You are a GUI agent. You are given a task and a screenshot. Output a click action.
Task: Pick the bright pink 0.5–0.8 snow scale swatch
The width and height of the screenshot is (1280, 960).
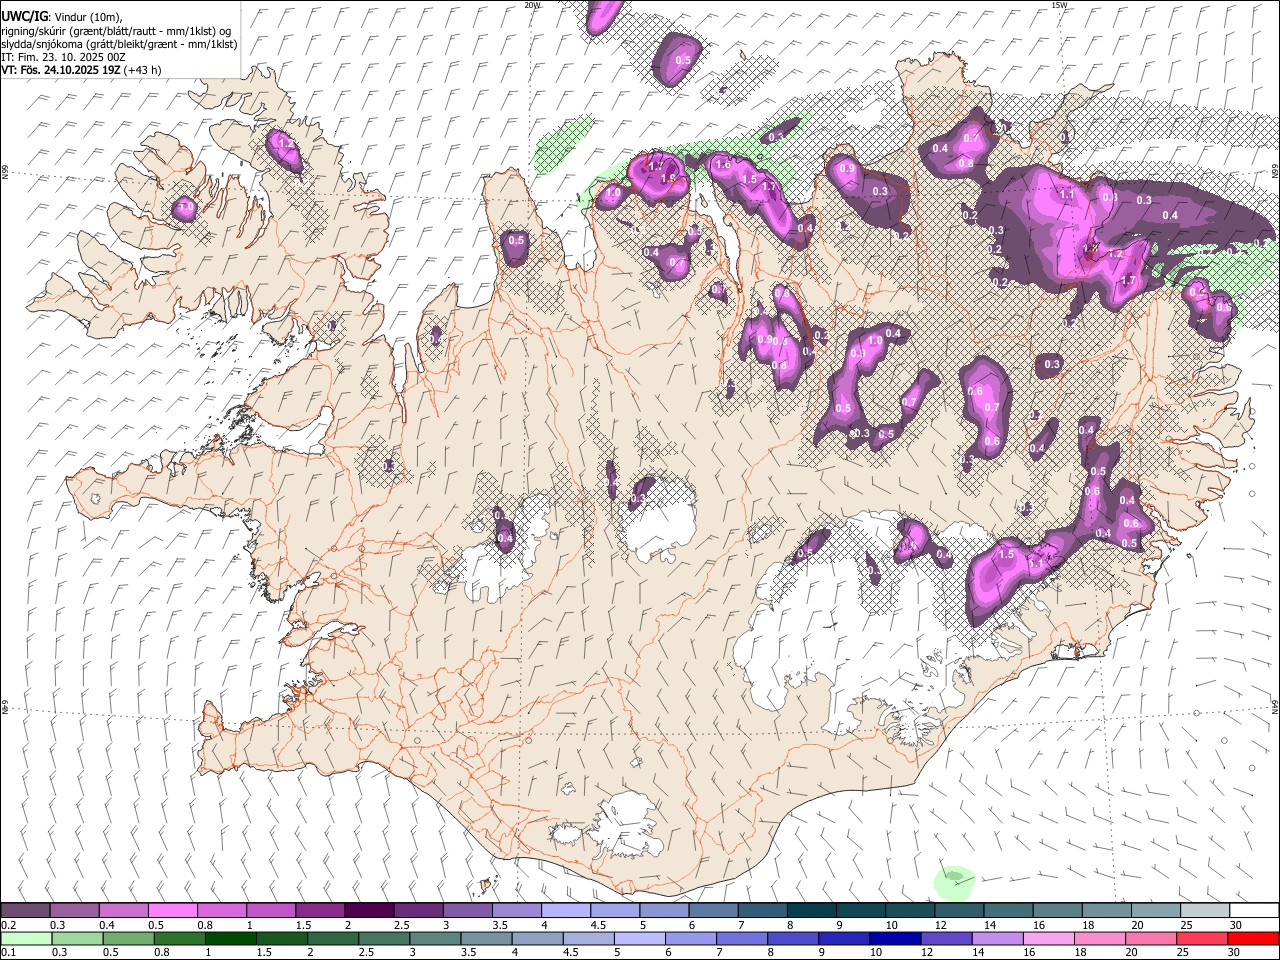coord(172,910)
